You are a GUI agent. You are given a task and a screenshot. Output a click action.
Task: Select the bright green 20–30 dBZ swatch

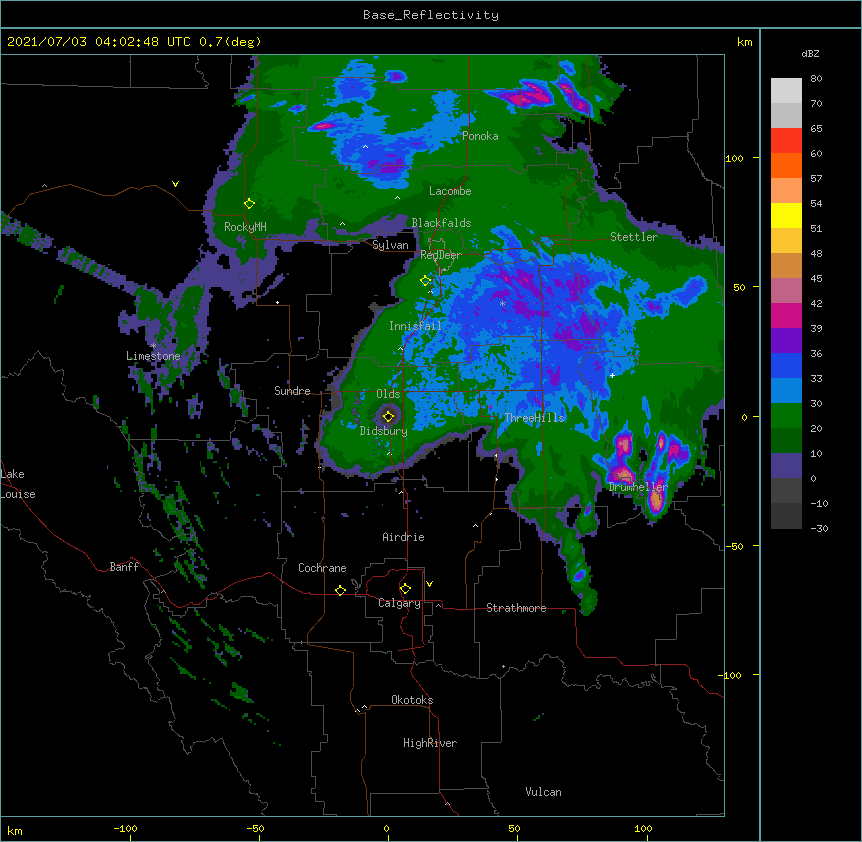(x=786, y=416)
